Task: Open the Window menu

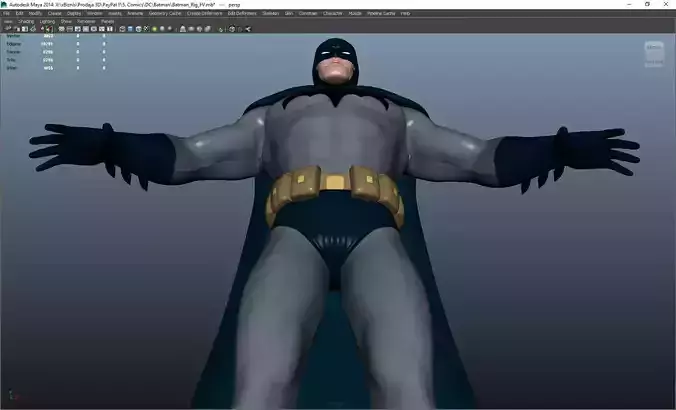Action: point(94,13)
